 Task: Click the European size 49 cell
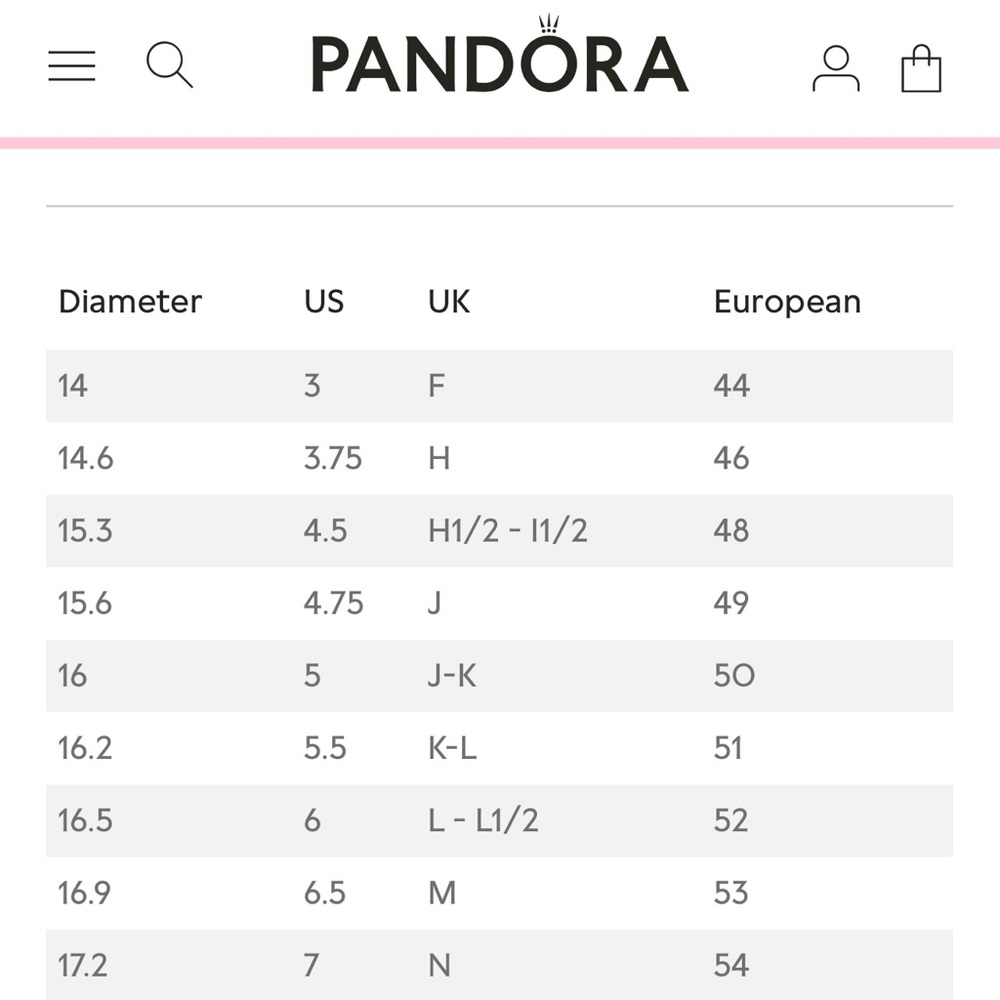click(731, 603)
